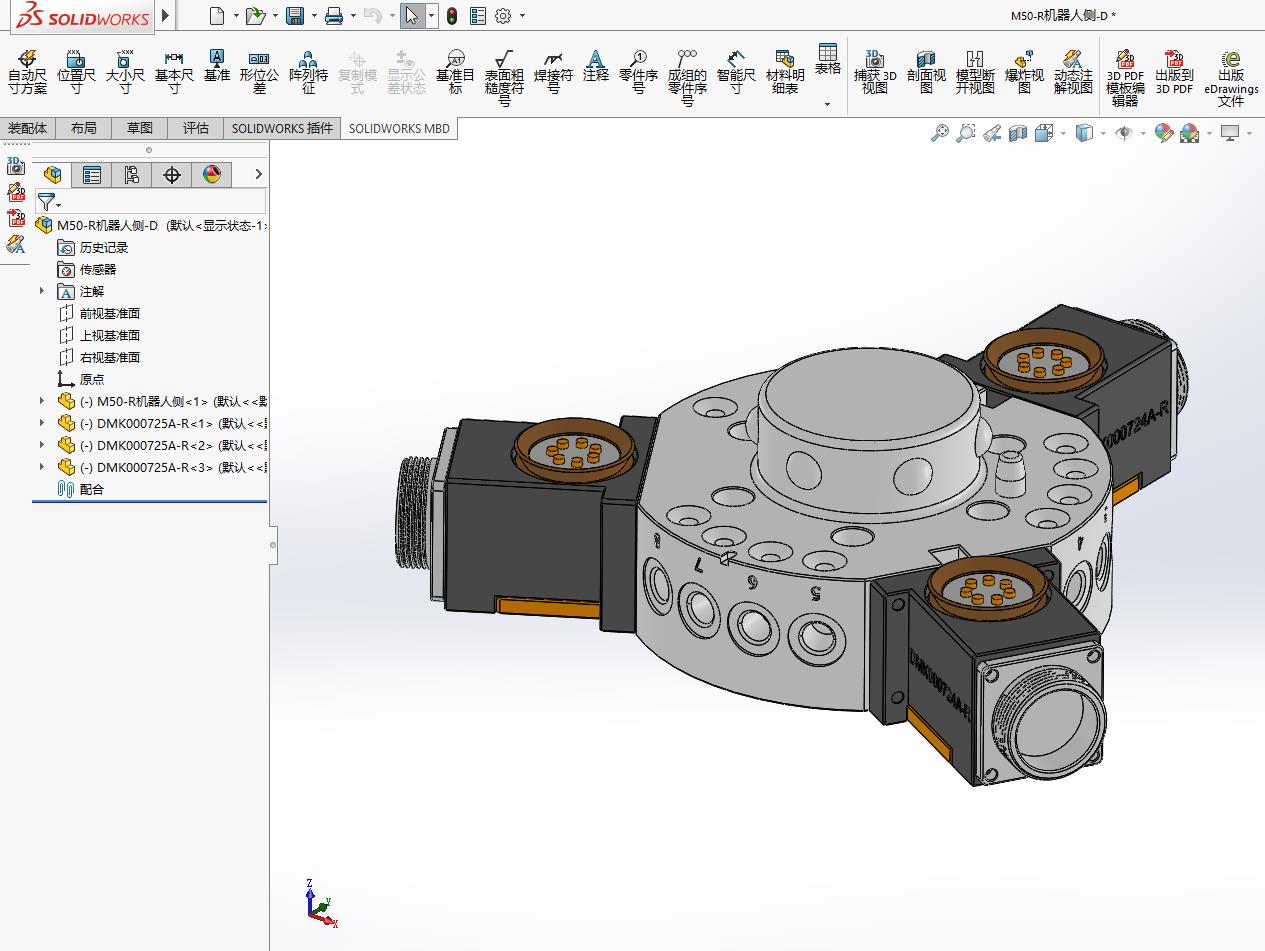Viewport: 1265px width, 951px height.
Task: Open the SOLIDWORKS 插件 tab
Action: click(x=282, y=128)
